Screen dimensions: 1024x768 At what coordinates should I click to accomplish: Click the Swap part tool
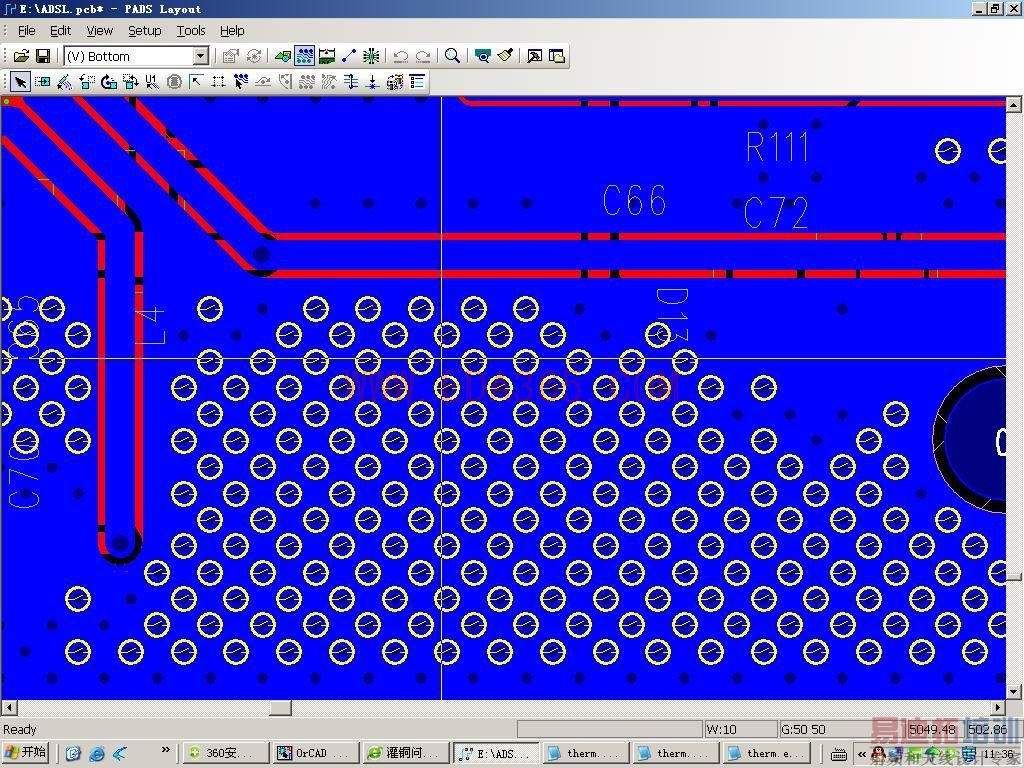click(130, 82)
